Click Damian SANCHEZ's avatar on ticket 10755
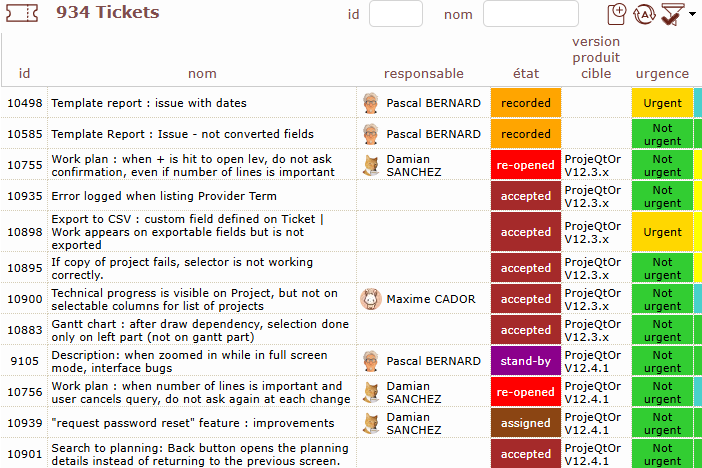Viewport: 702px width, 468px height. 371,165
